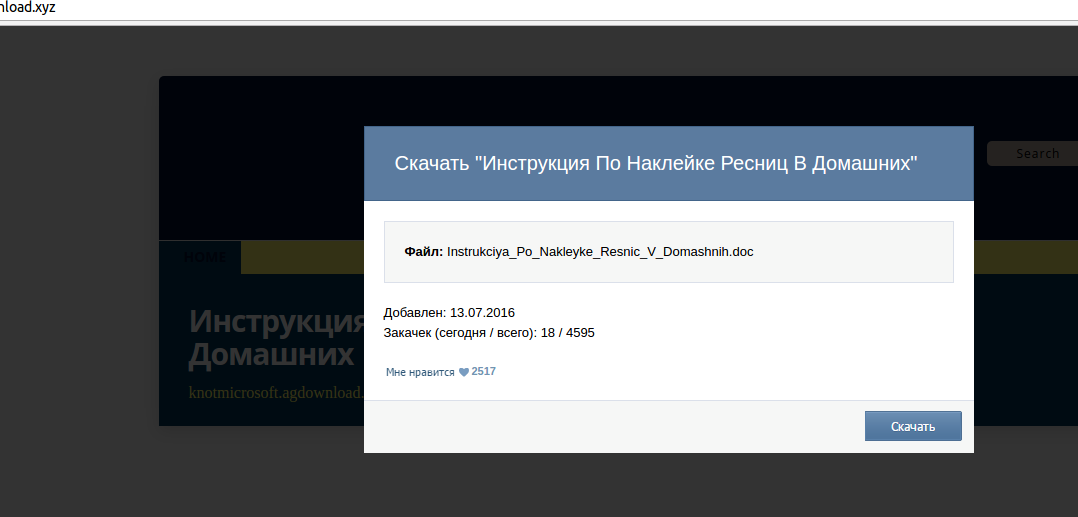
Task: Click the Закачек download count 18 / 4595
Action: pos(568,333)
